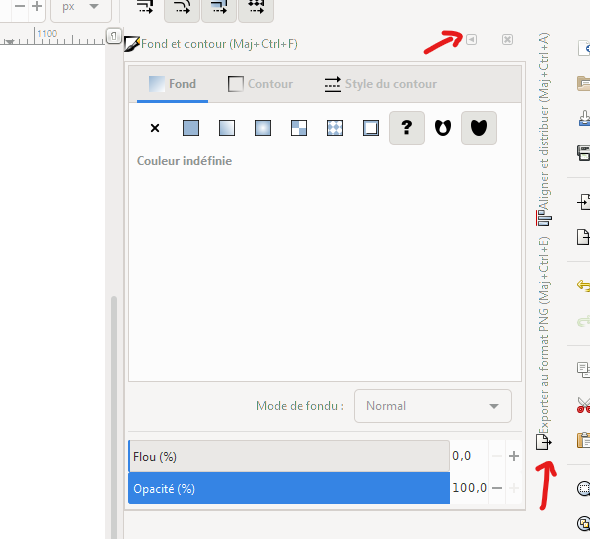Image resolution: width=590 pixels, height=539 pixels.
Task: Toggle first transform-affect toolbar icon
Action: (145, 7)
